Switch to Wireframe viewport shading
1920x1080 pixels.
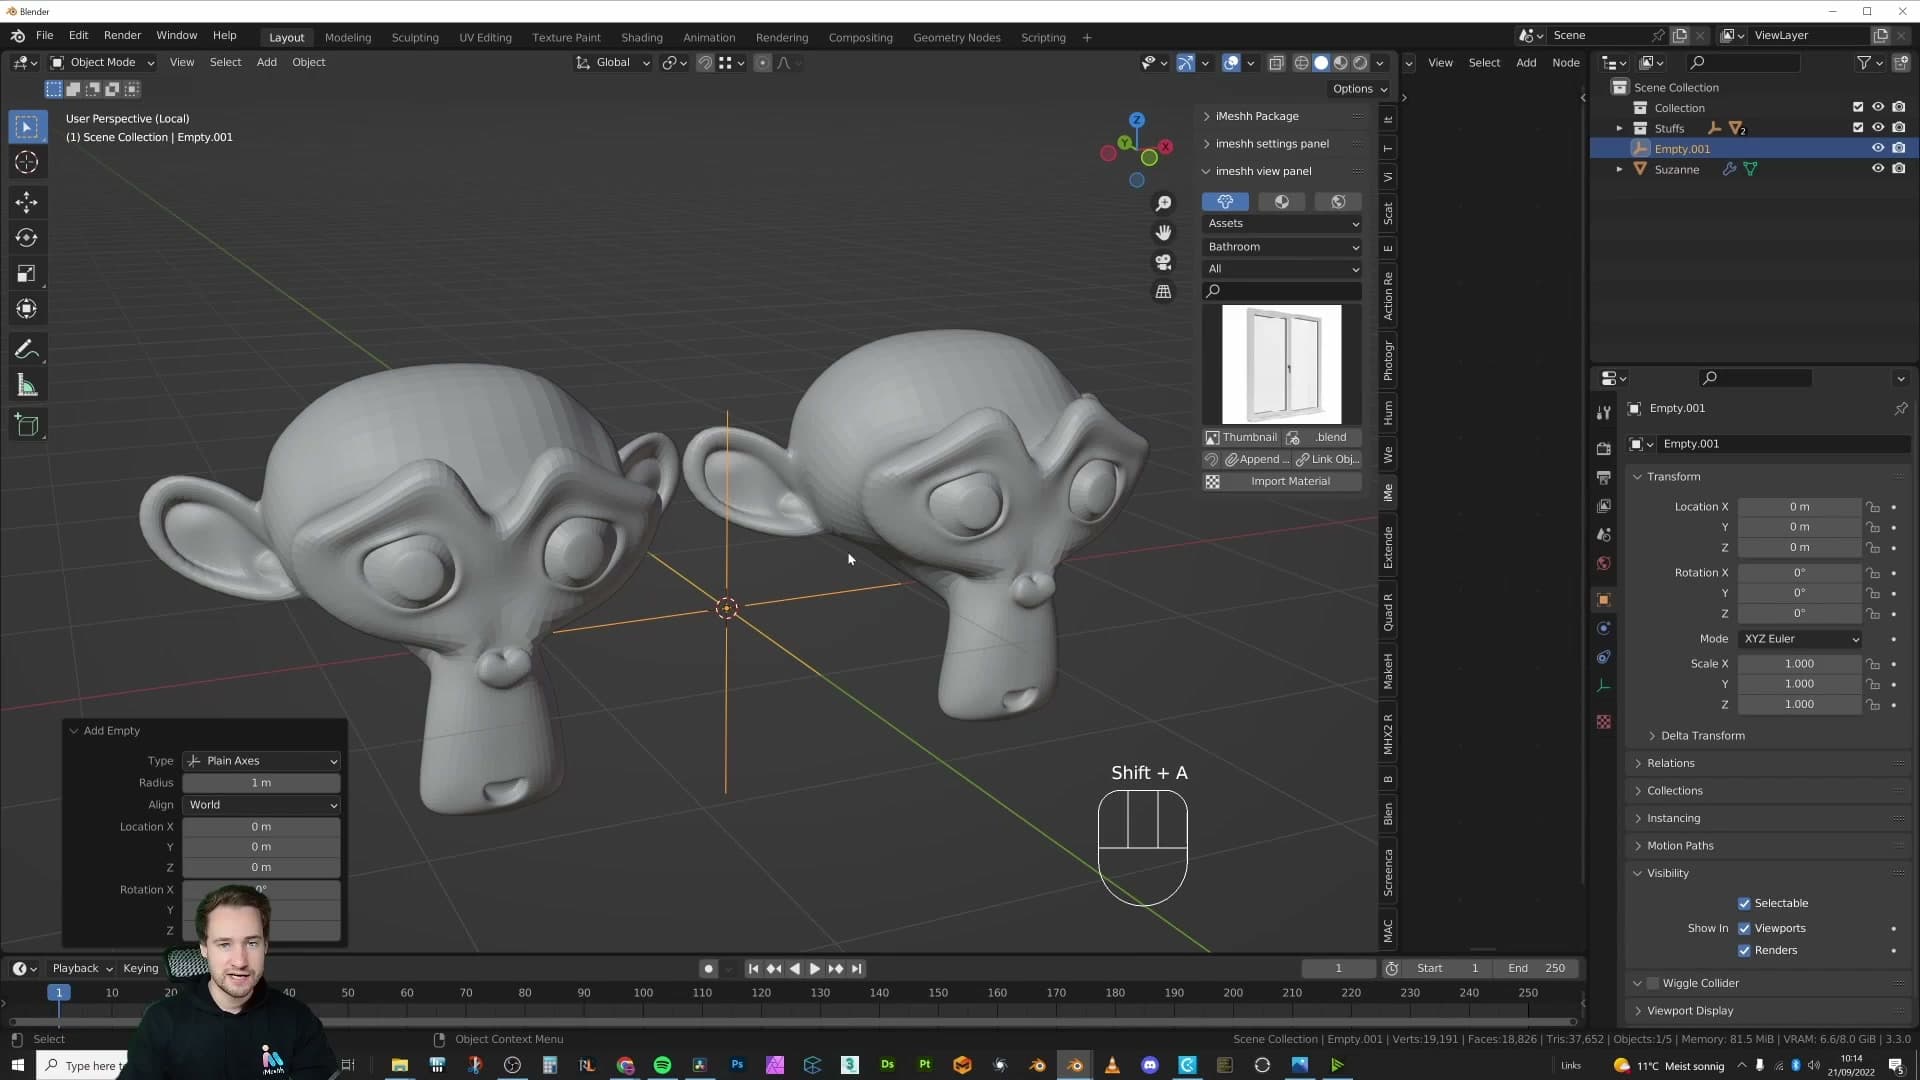point(1301,63)
